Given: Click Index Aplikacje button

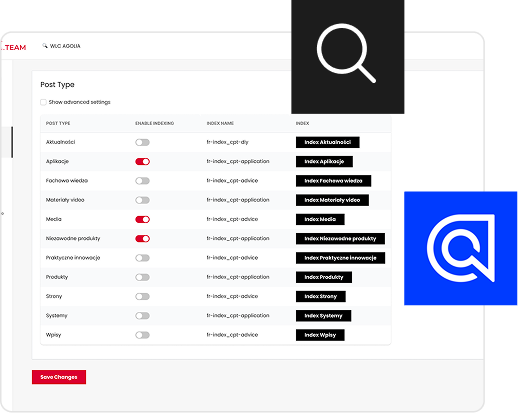Looking at the screenshot, I should (324, 162).
